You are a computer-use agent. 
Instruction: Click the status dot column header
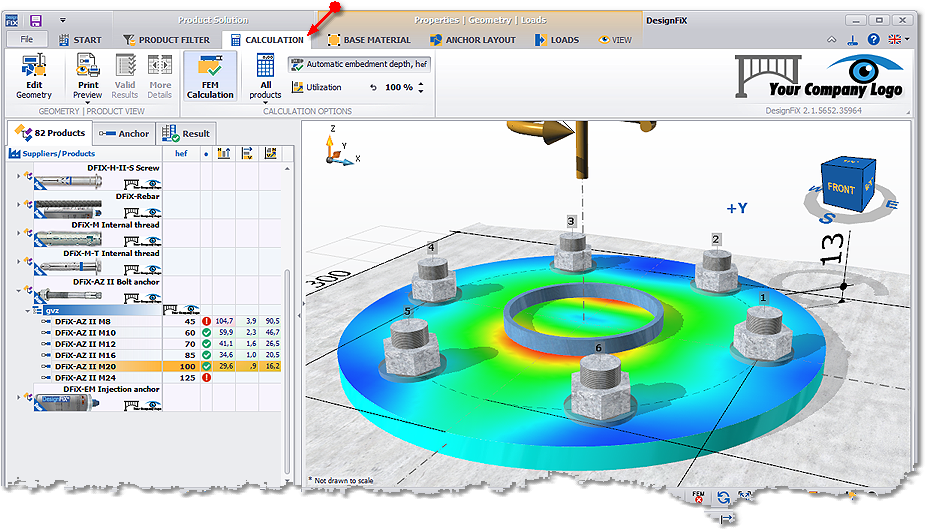(x=206, y=154)
